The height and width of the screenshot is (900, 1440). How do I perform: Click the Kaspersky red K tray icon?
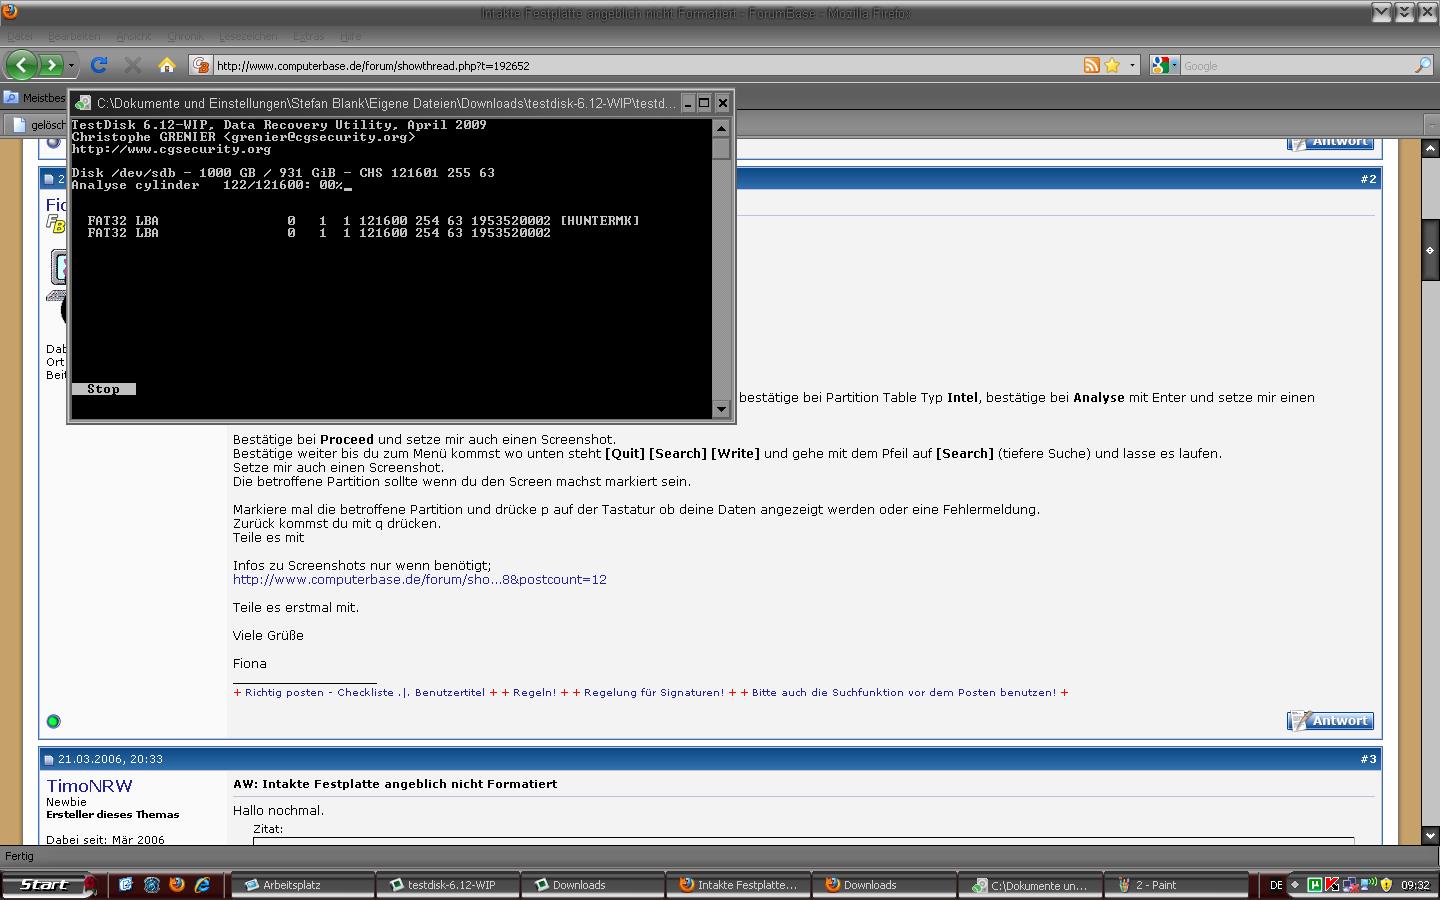[x=1331, y=885]
